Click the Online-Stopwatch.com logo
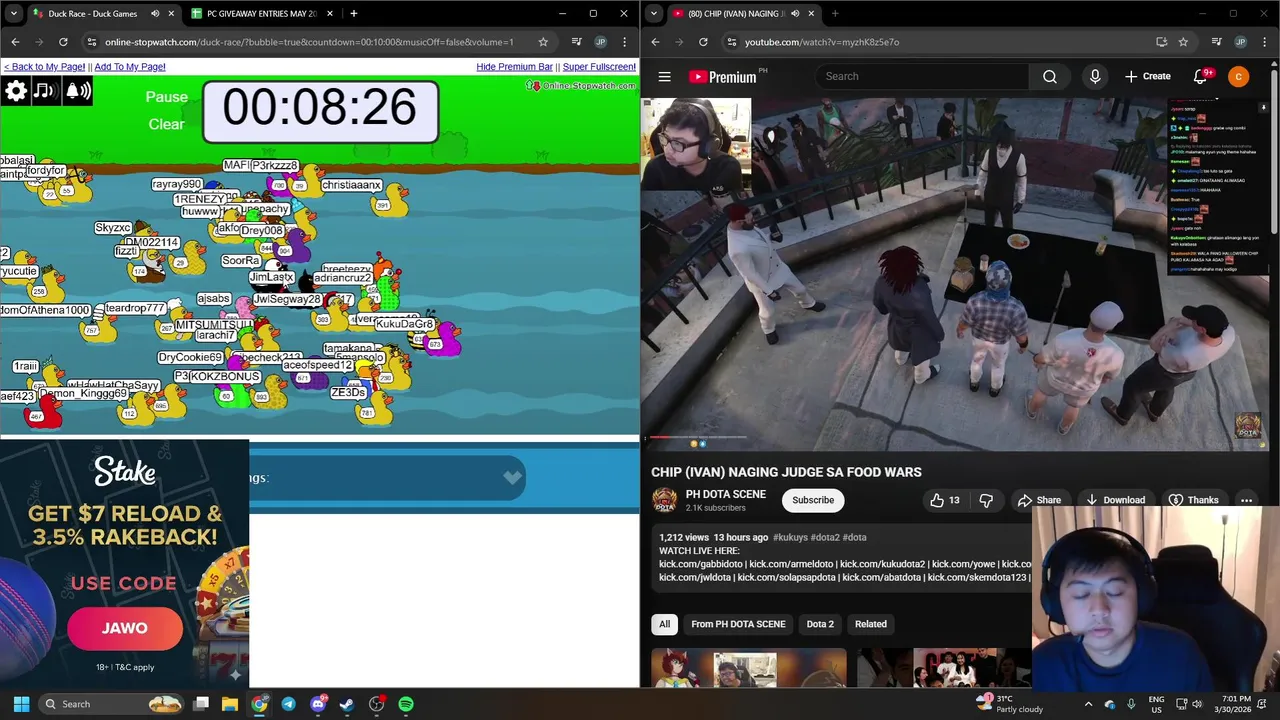 point(581,86)
